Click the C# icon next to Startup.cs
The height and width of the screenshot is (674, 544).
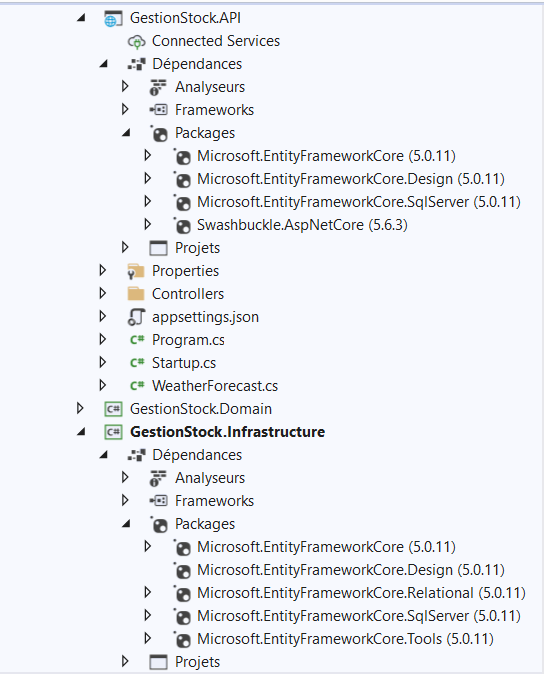tap(137, 363)
